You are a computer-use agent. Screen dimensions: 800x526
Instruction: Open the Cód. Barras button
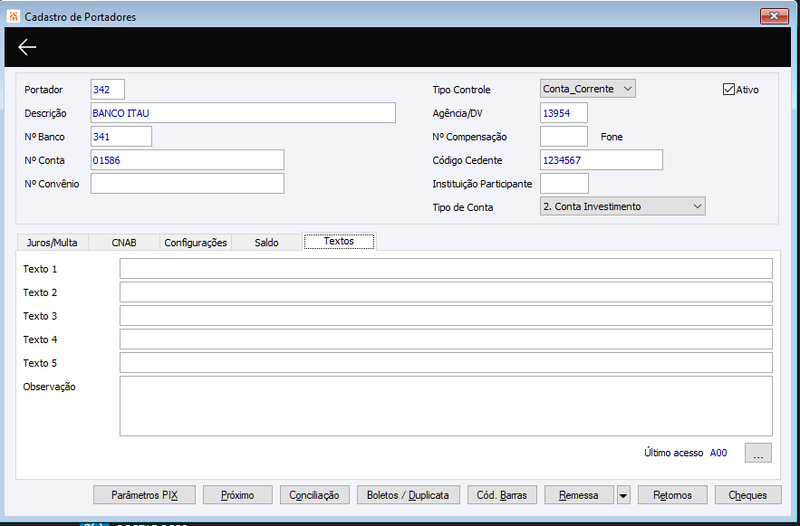click(x=502, y=495)
